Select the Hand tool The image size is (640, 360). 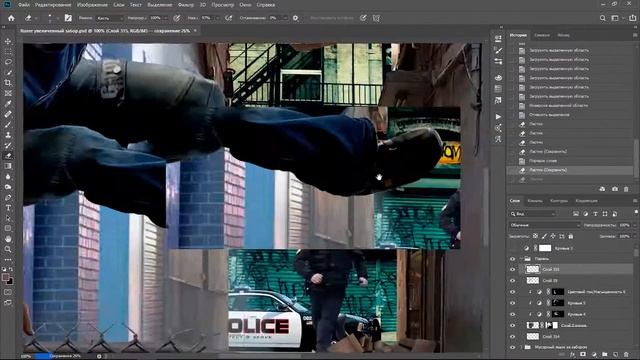[8, 239]
